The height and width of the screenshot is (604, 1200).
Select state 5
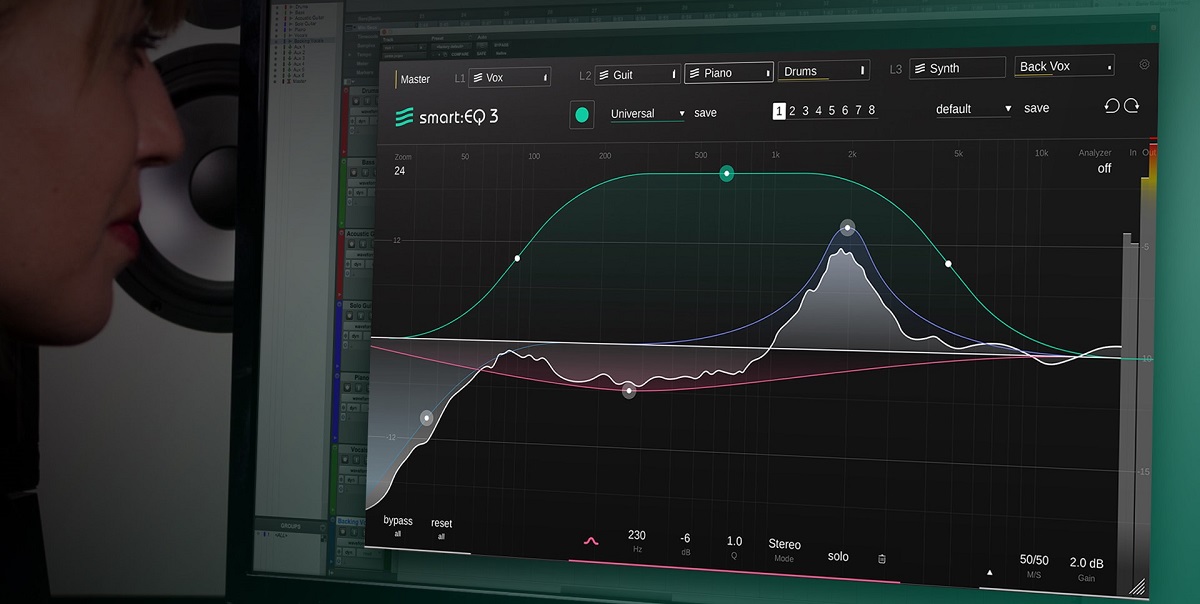(x=831, y=111)
